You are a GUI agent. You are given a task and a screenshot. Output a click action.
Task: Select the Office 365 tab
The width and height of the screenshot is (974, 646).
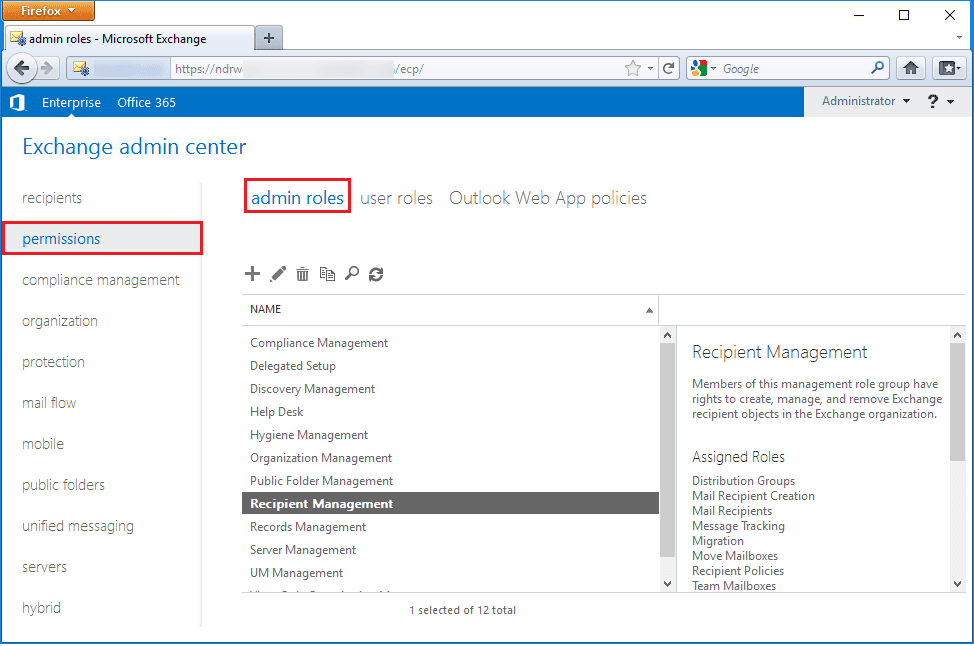click(x=147, y=102)
